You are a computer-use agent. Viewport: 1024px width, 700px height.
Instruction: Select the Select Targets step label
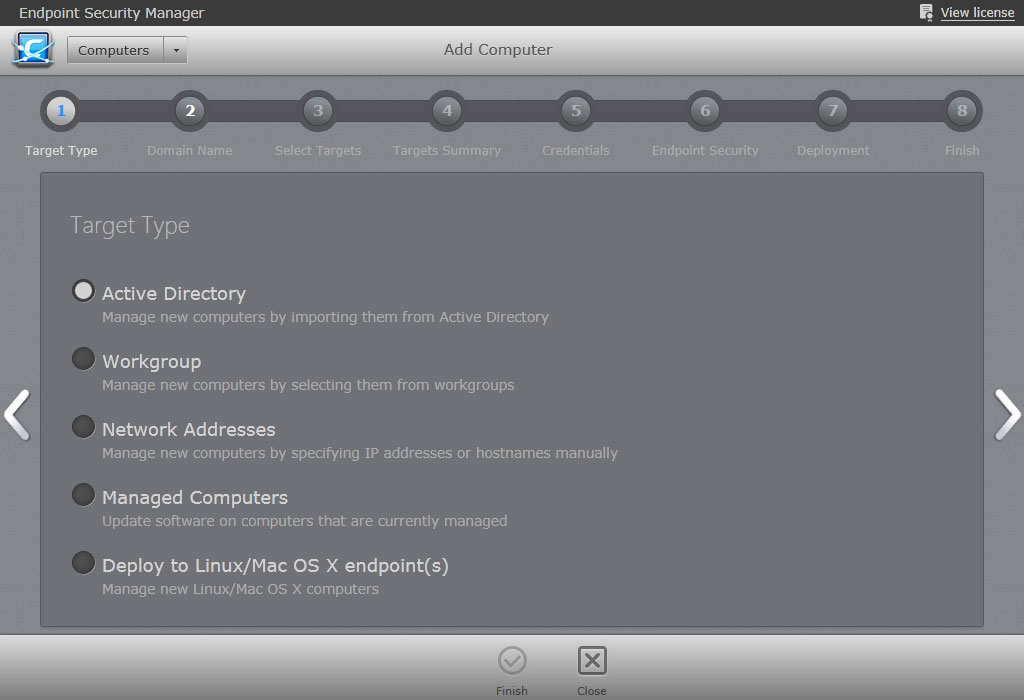pos(318,151)
